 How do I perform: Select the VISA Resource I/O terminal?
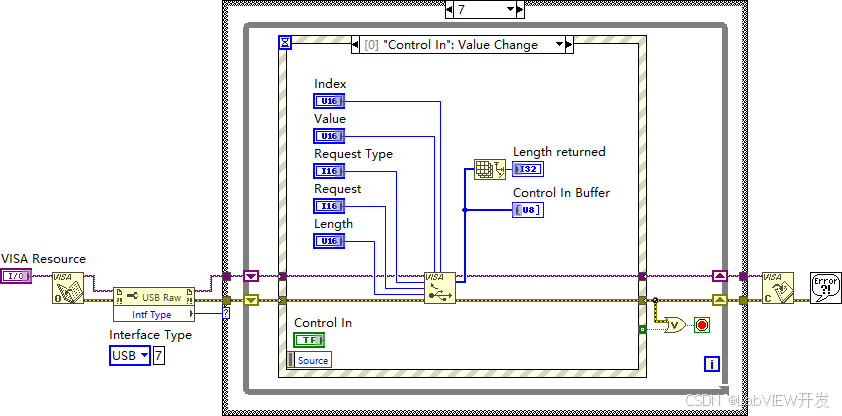click(16, 276)
